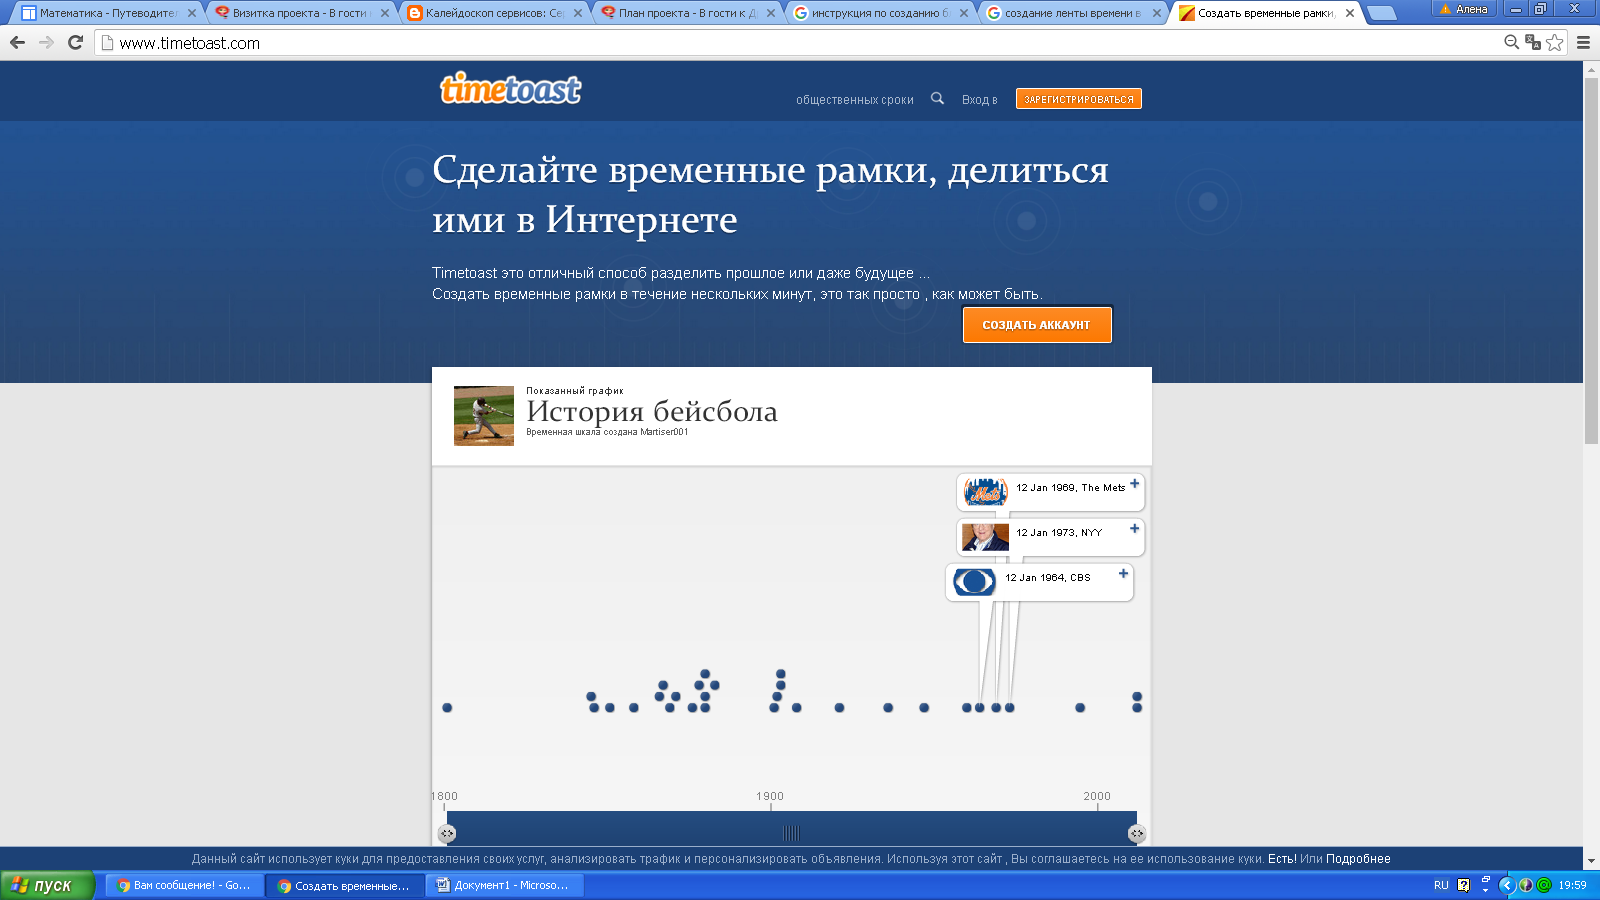Open the Подробнее cookie info link
Image resolution: width=1600 pixels, height=900 pixels.
point(1358,859)
